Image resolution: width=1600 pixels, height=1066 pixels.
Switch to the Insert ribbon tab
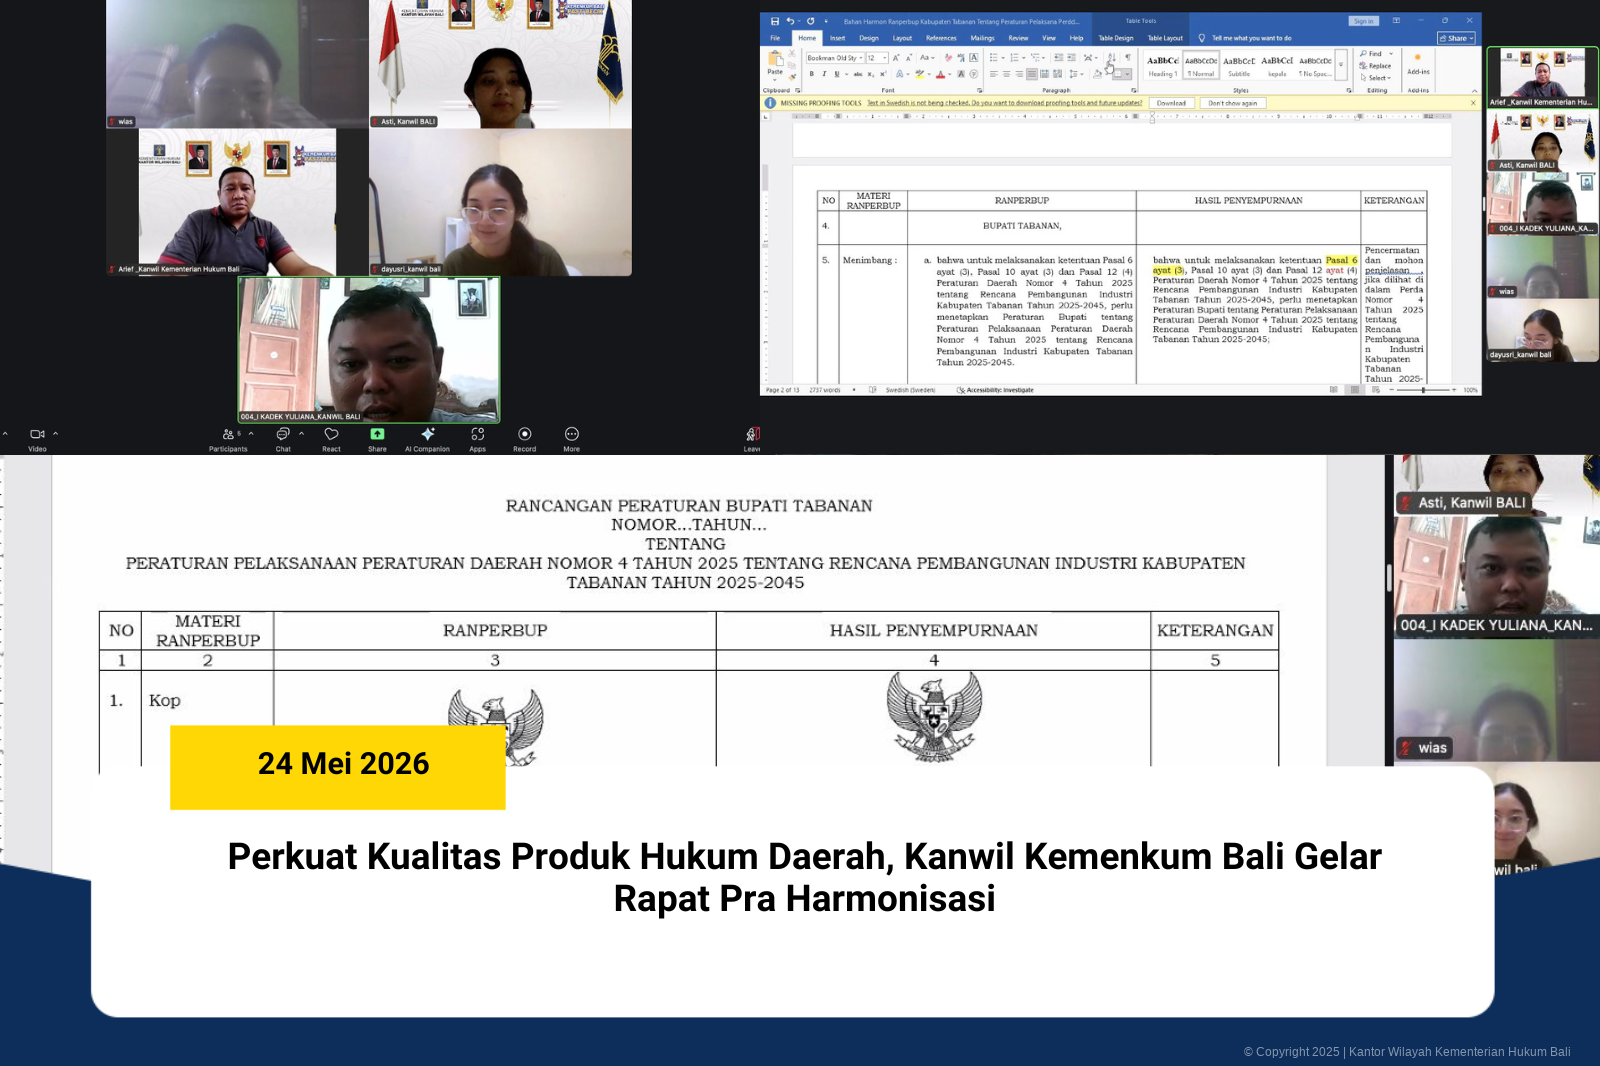tap(838, 38)
